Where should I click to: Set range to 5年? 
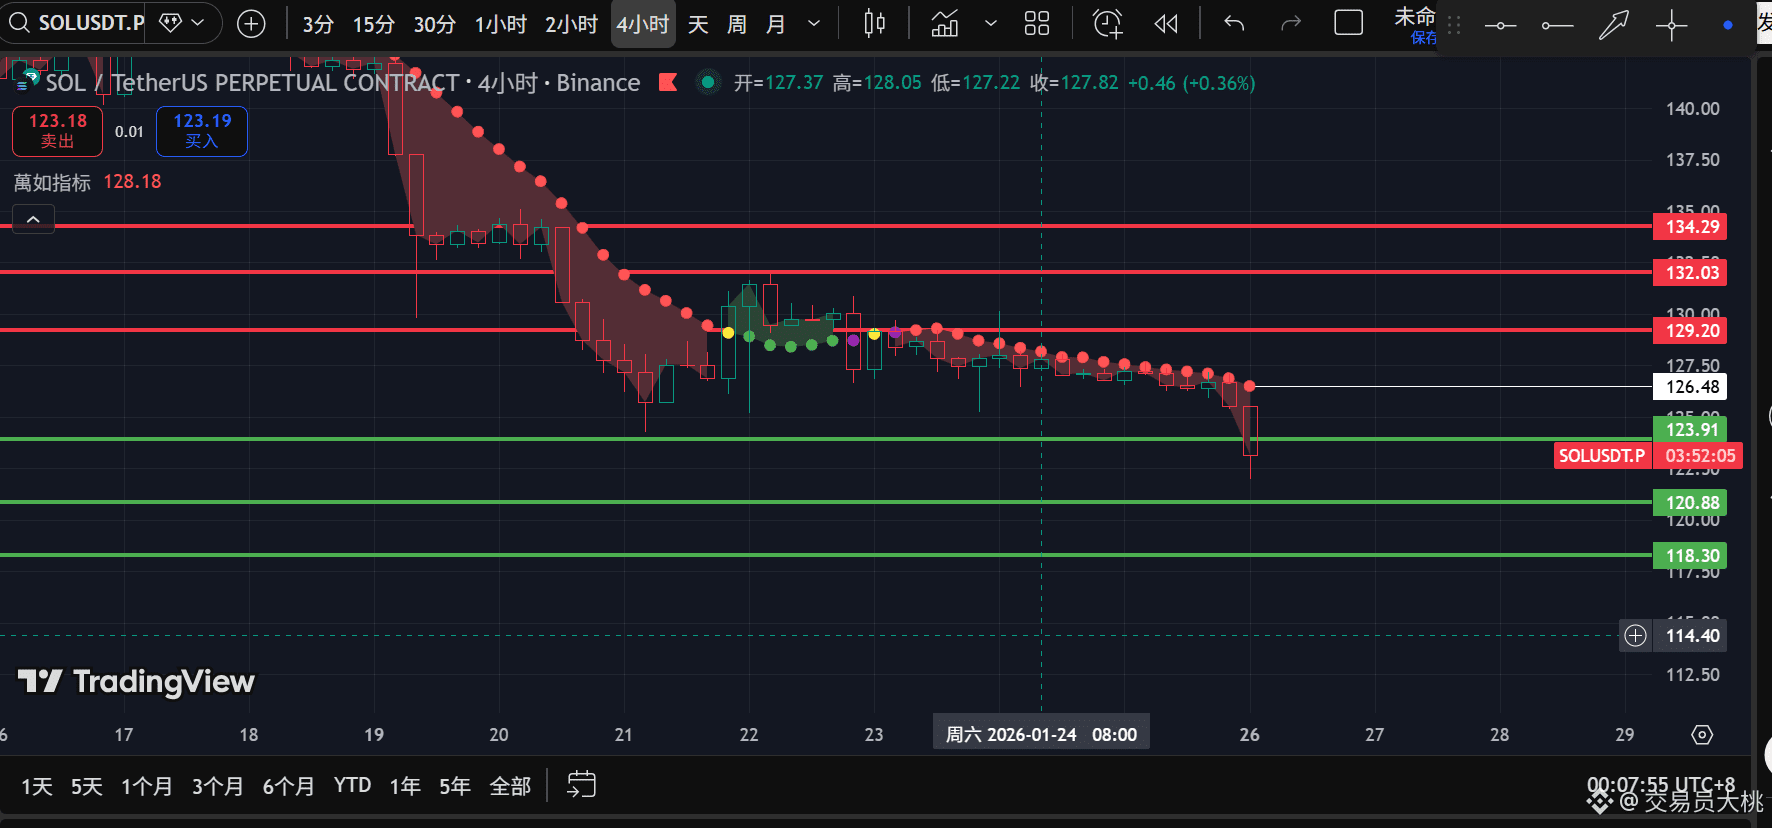455,786
